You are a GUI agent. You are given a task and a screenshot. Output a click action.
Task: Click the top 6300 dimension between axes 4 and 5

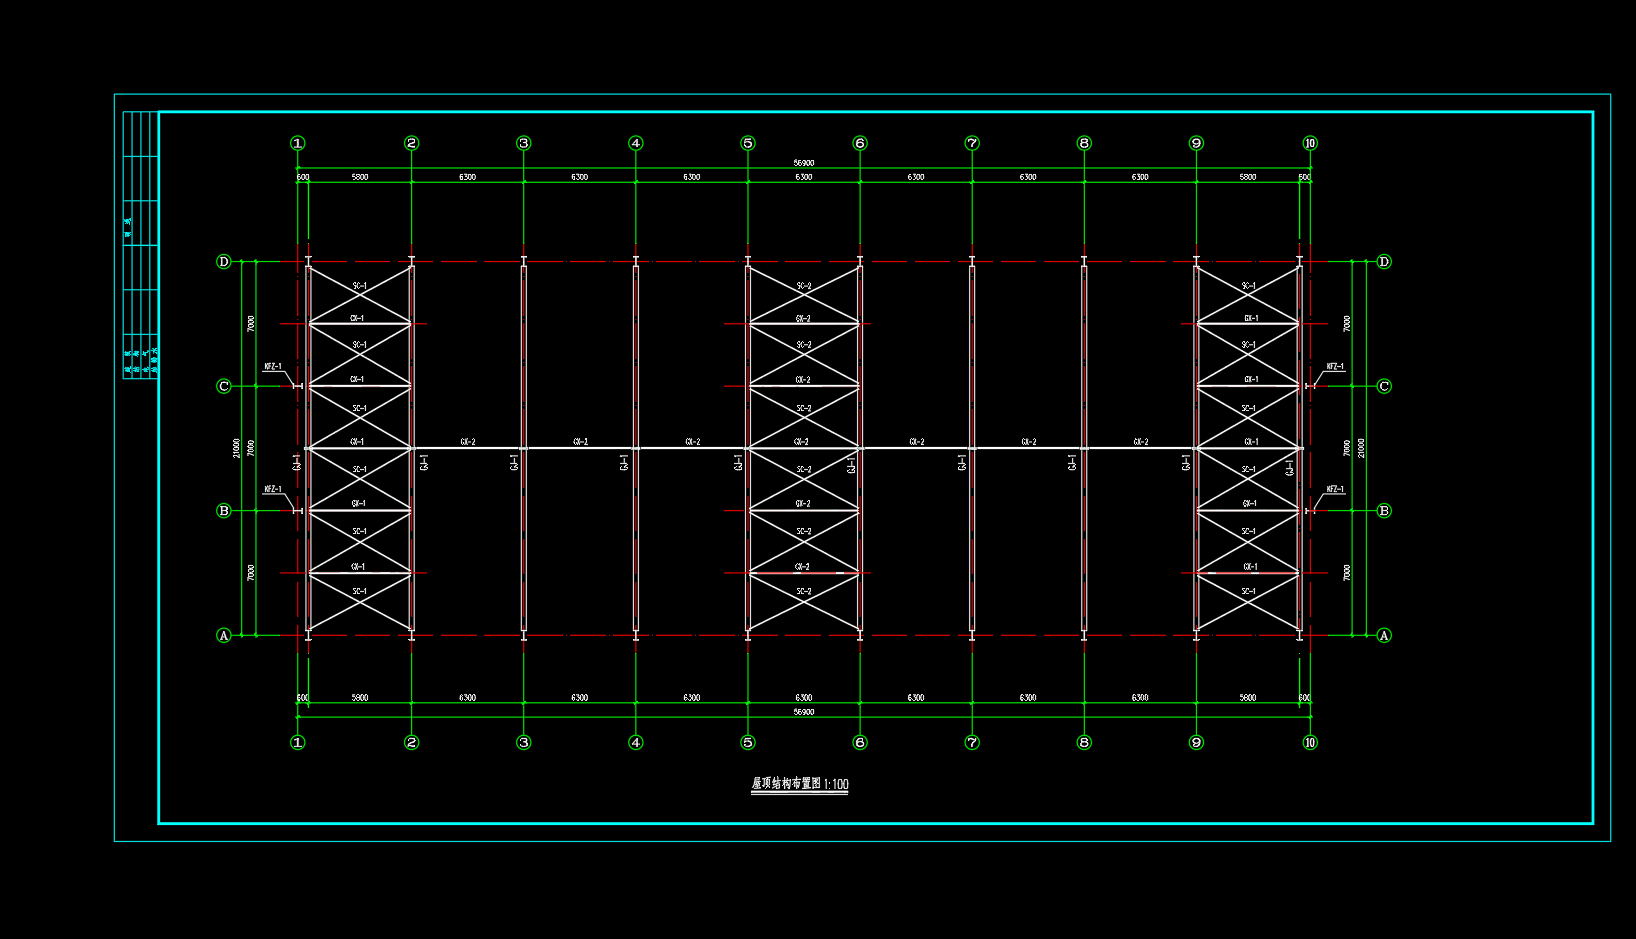click(x=692, y=177)
